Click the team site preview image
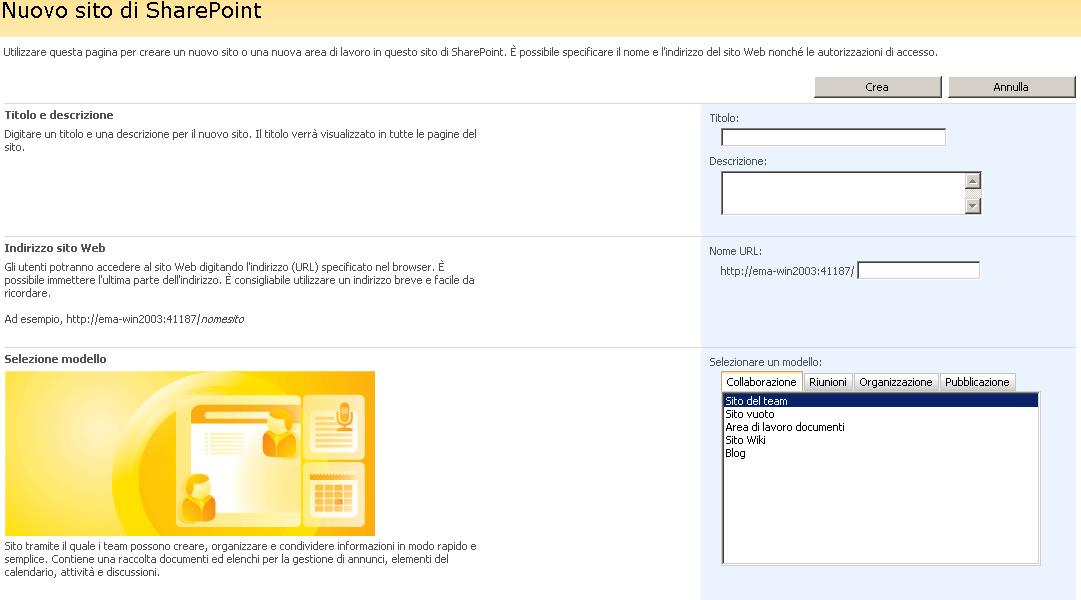1081x600 pixels. tap(190, 453)
